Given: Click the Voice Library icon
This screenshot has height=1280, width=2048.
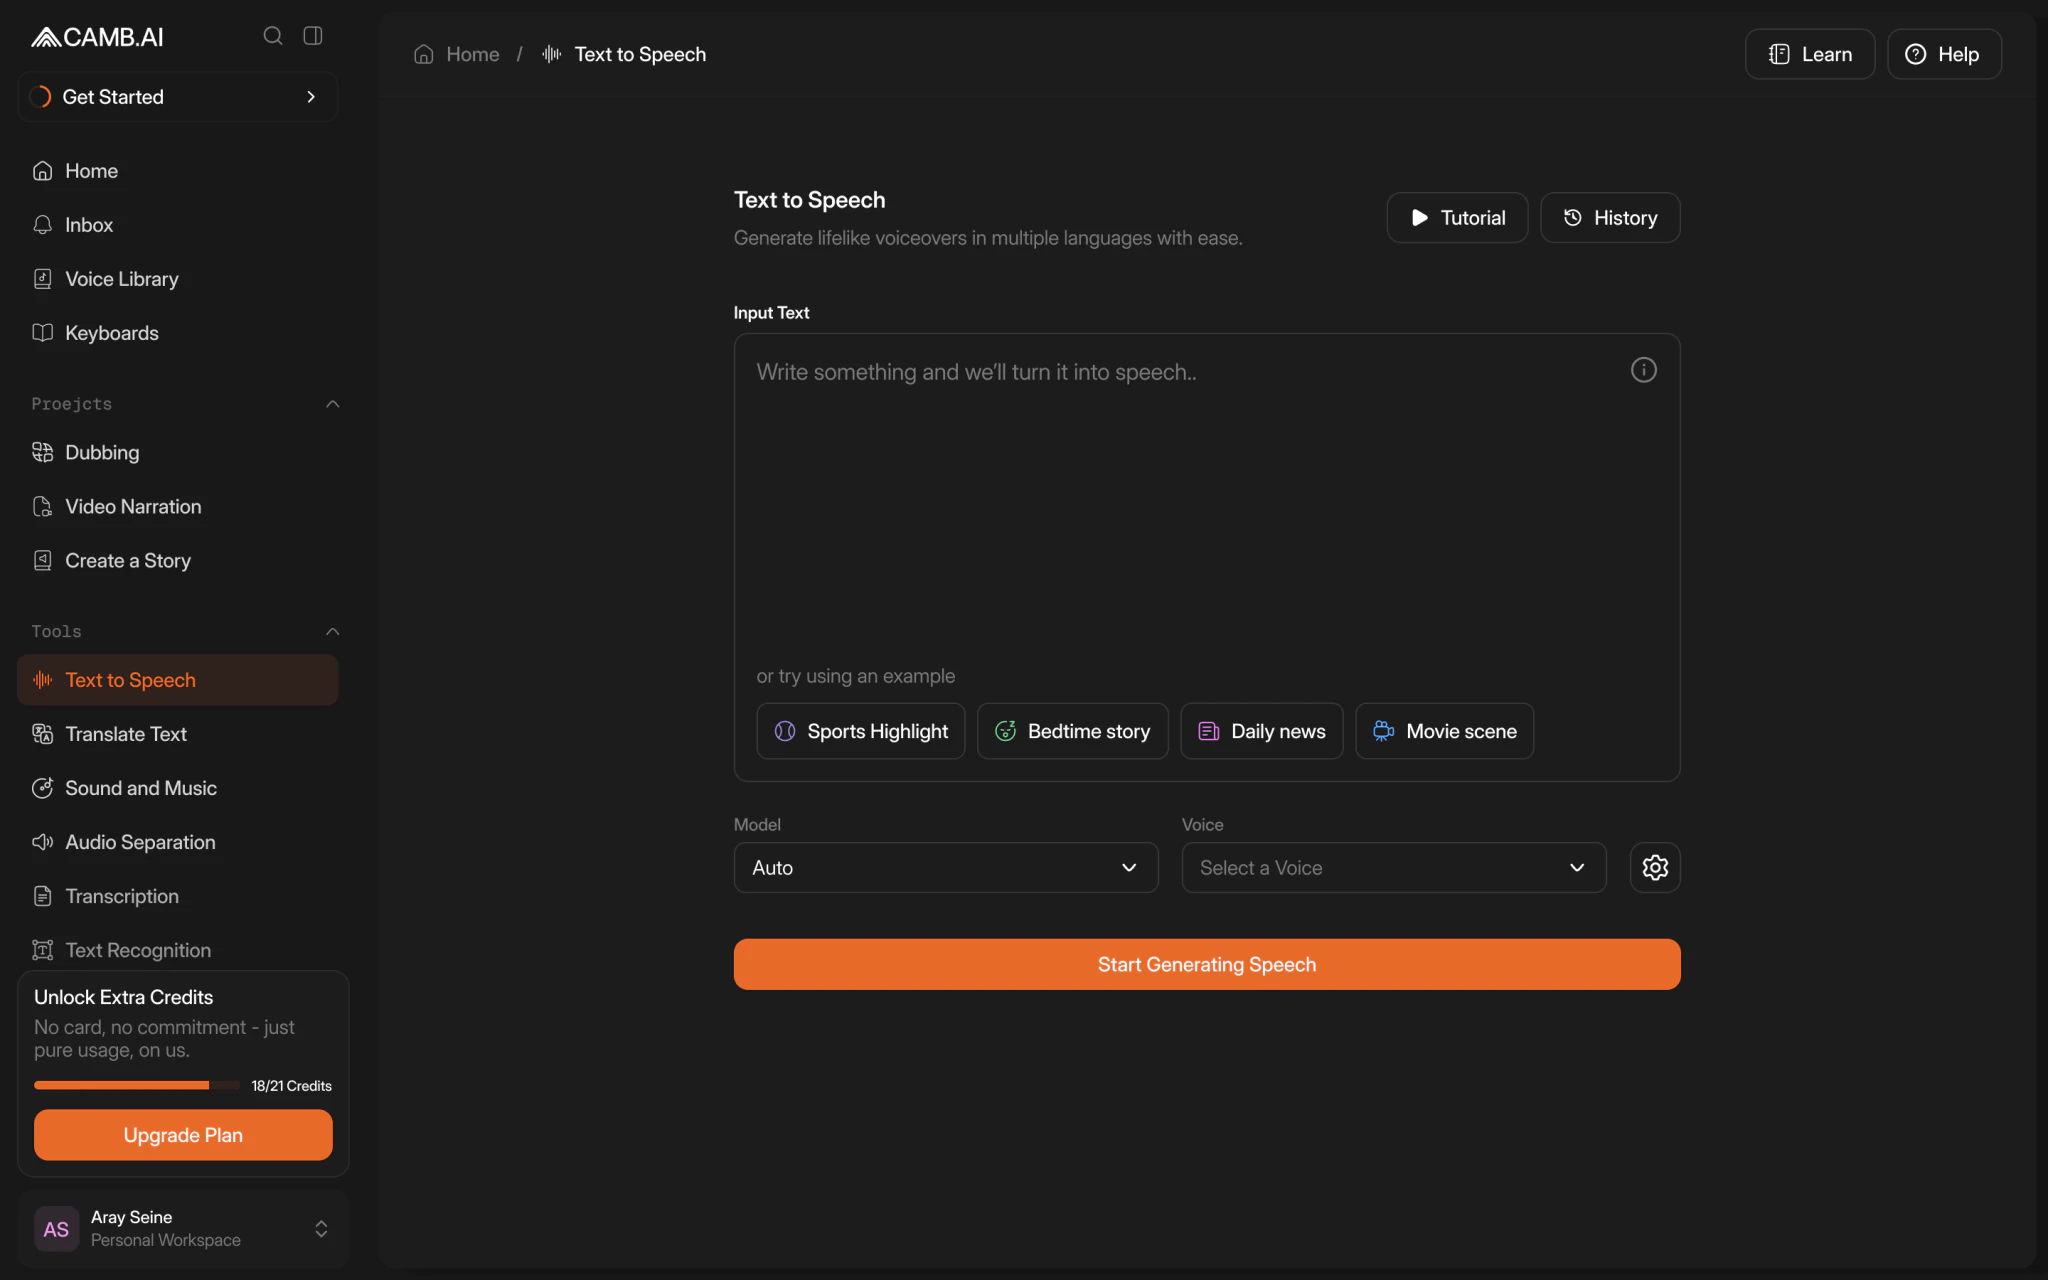Looking at the screenshot, I should pyautogui.click(x=42, y=279).
